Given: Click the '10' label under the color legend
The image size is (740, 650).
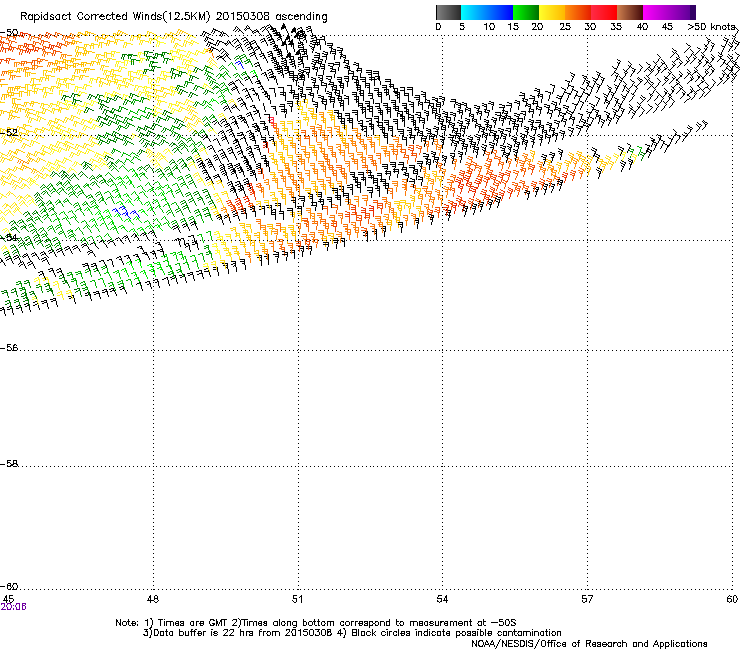Looking at the screenshot, I should point(489,27).
